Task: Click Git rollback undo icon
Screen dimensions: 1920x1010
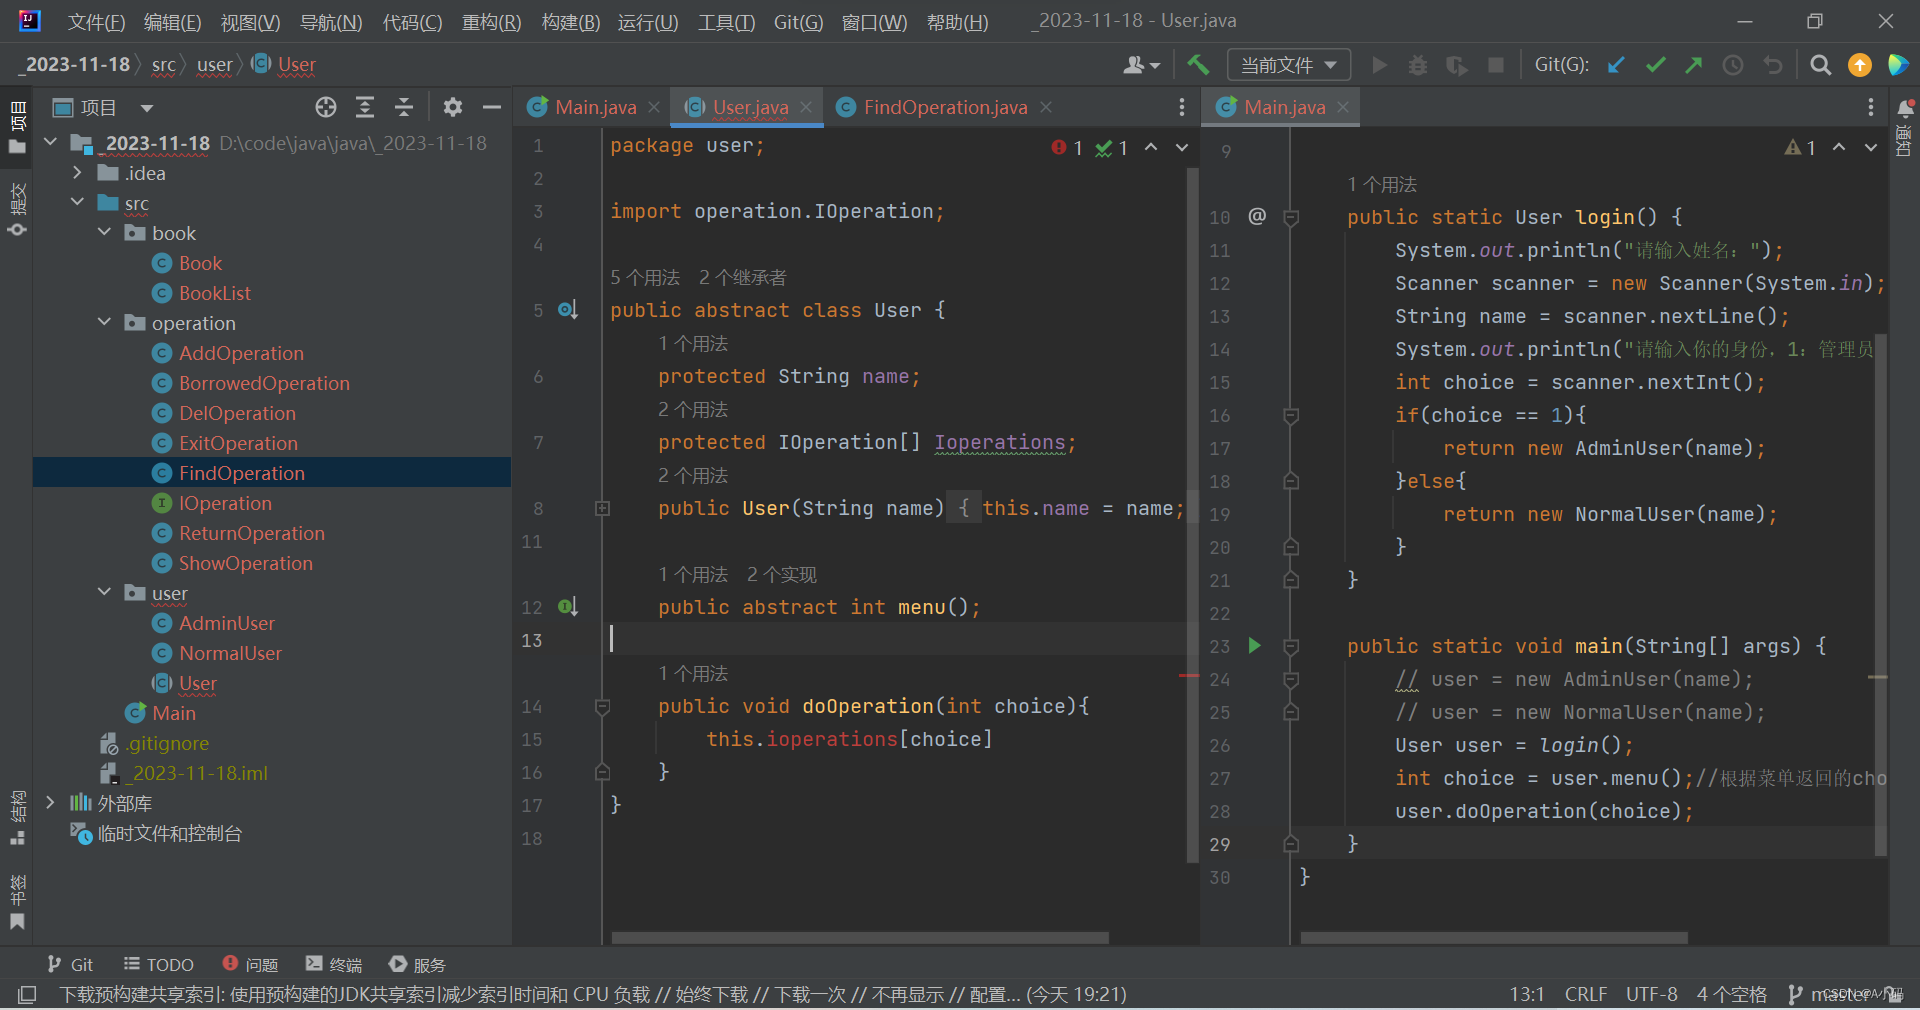Action: [1773, 65]
